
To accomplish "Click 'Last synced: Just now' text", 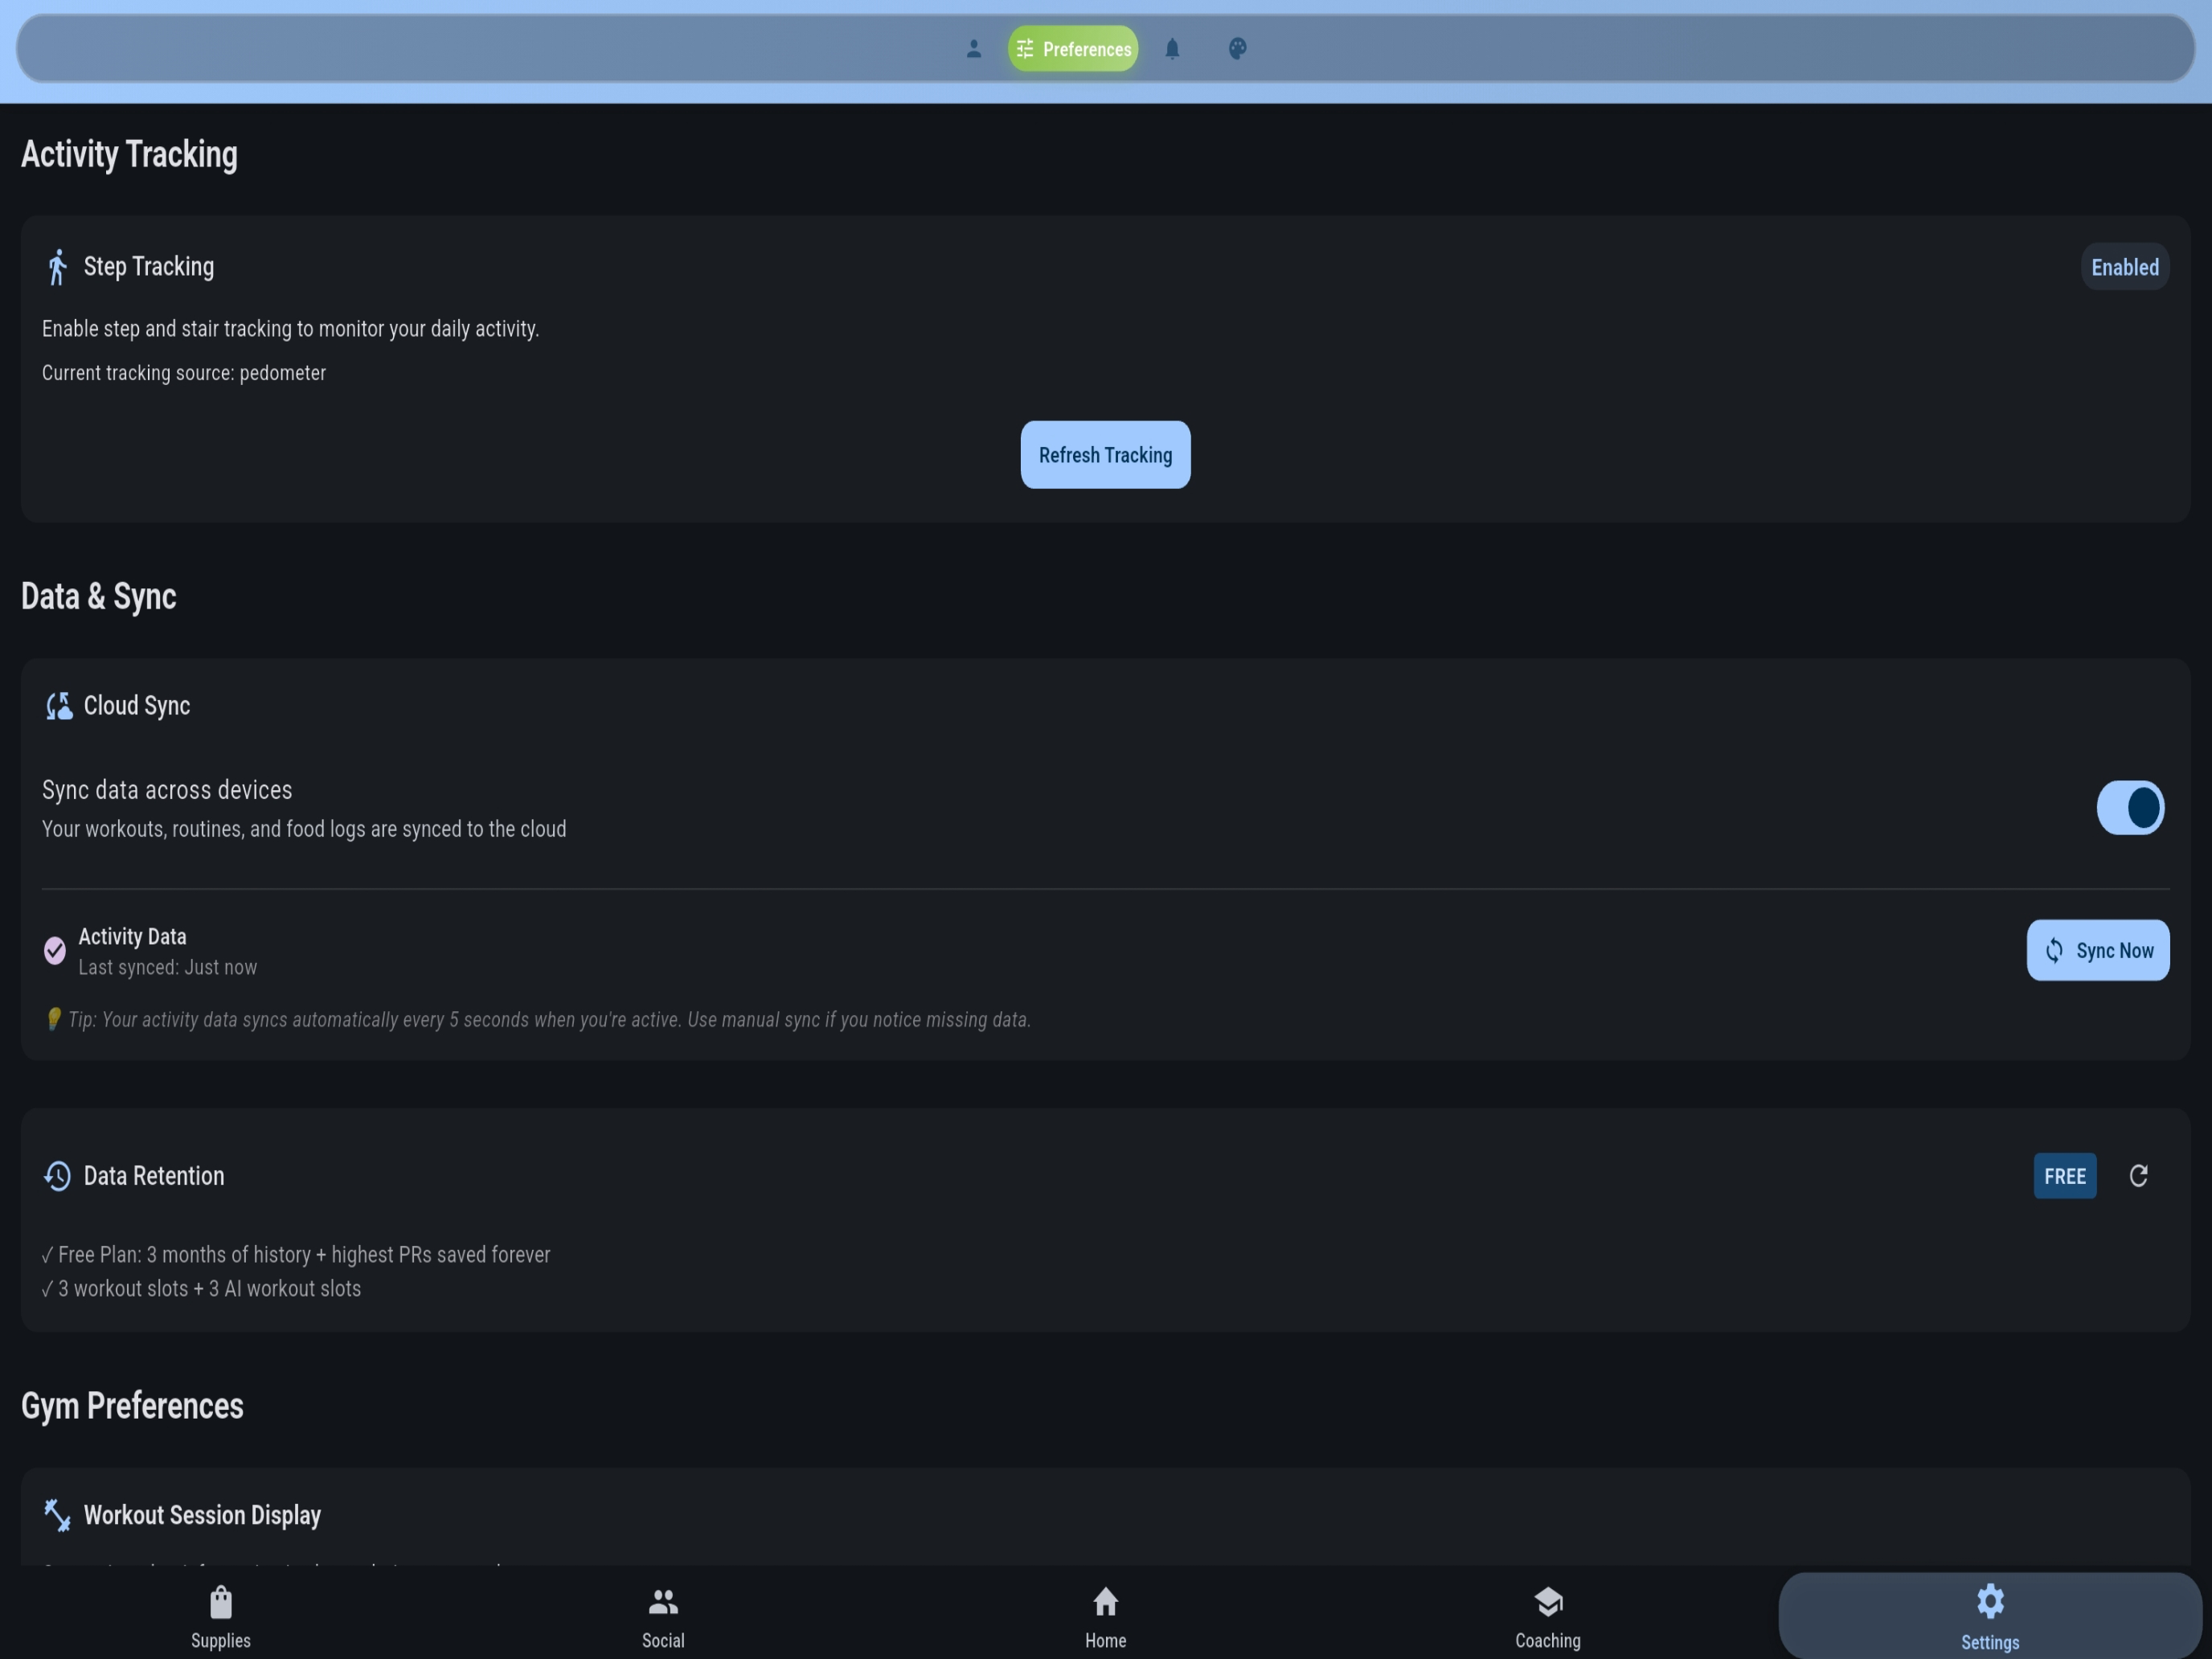I will (x=168, y=967).
